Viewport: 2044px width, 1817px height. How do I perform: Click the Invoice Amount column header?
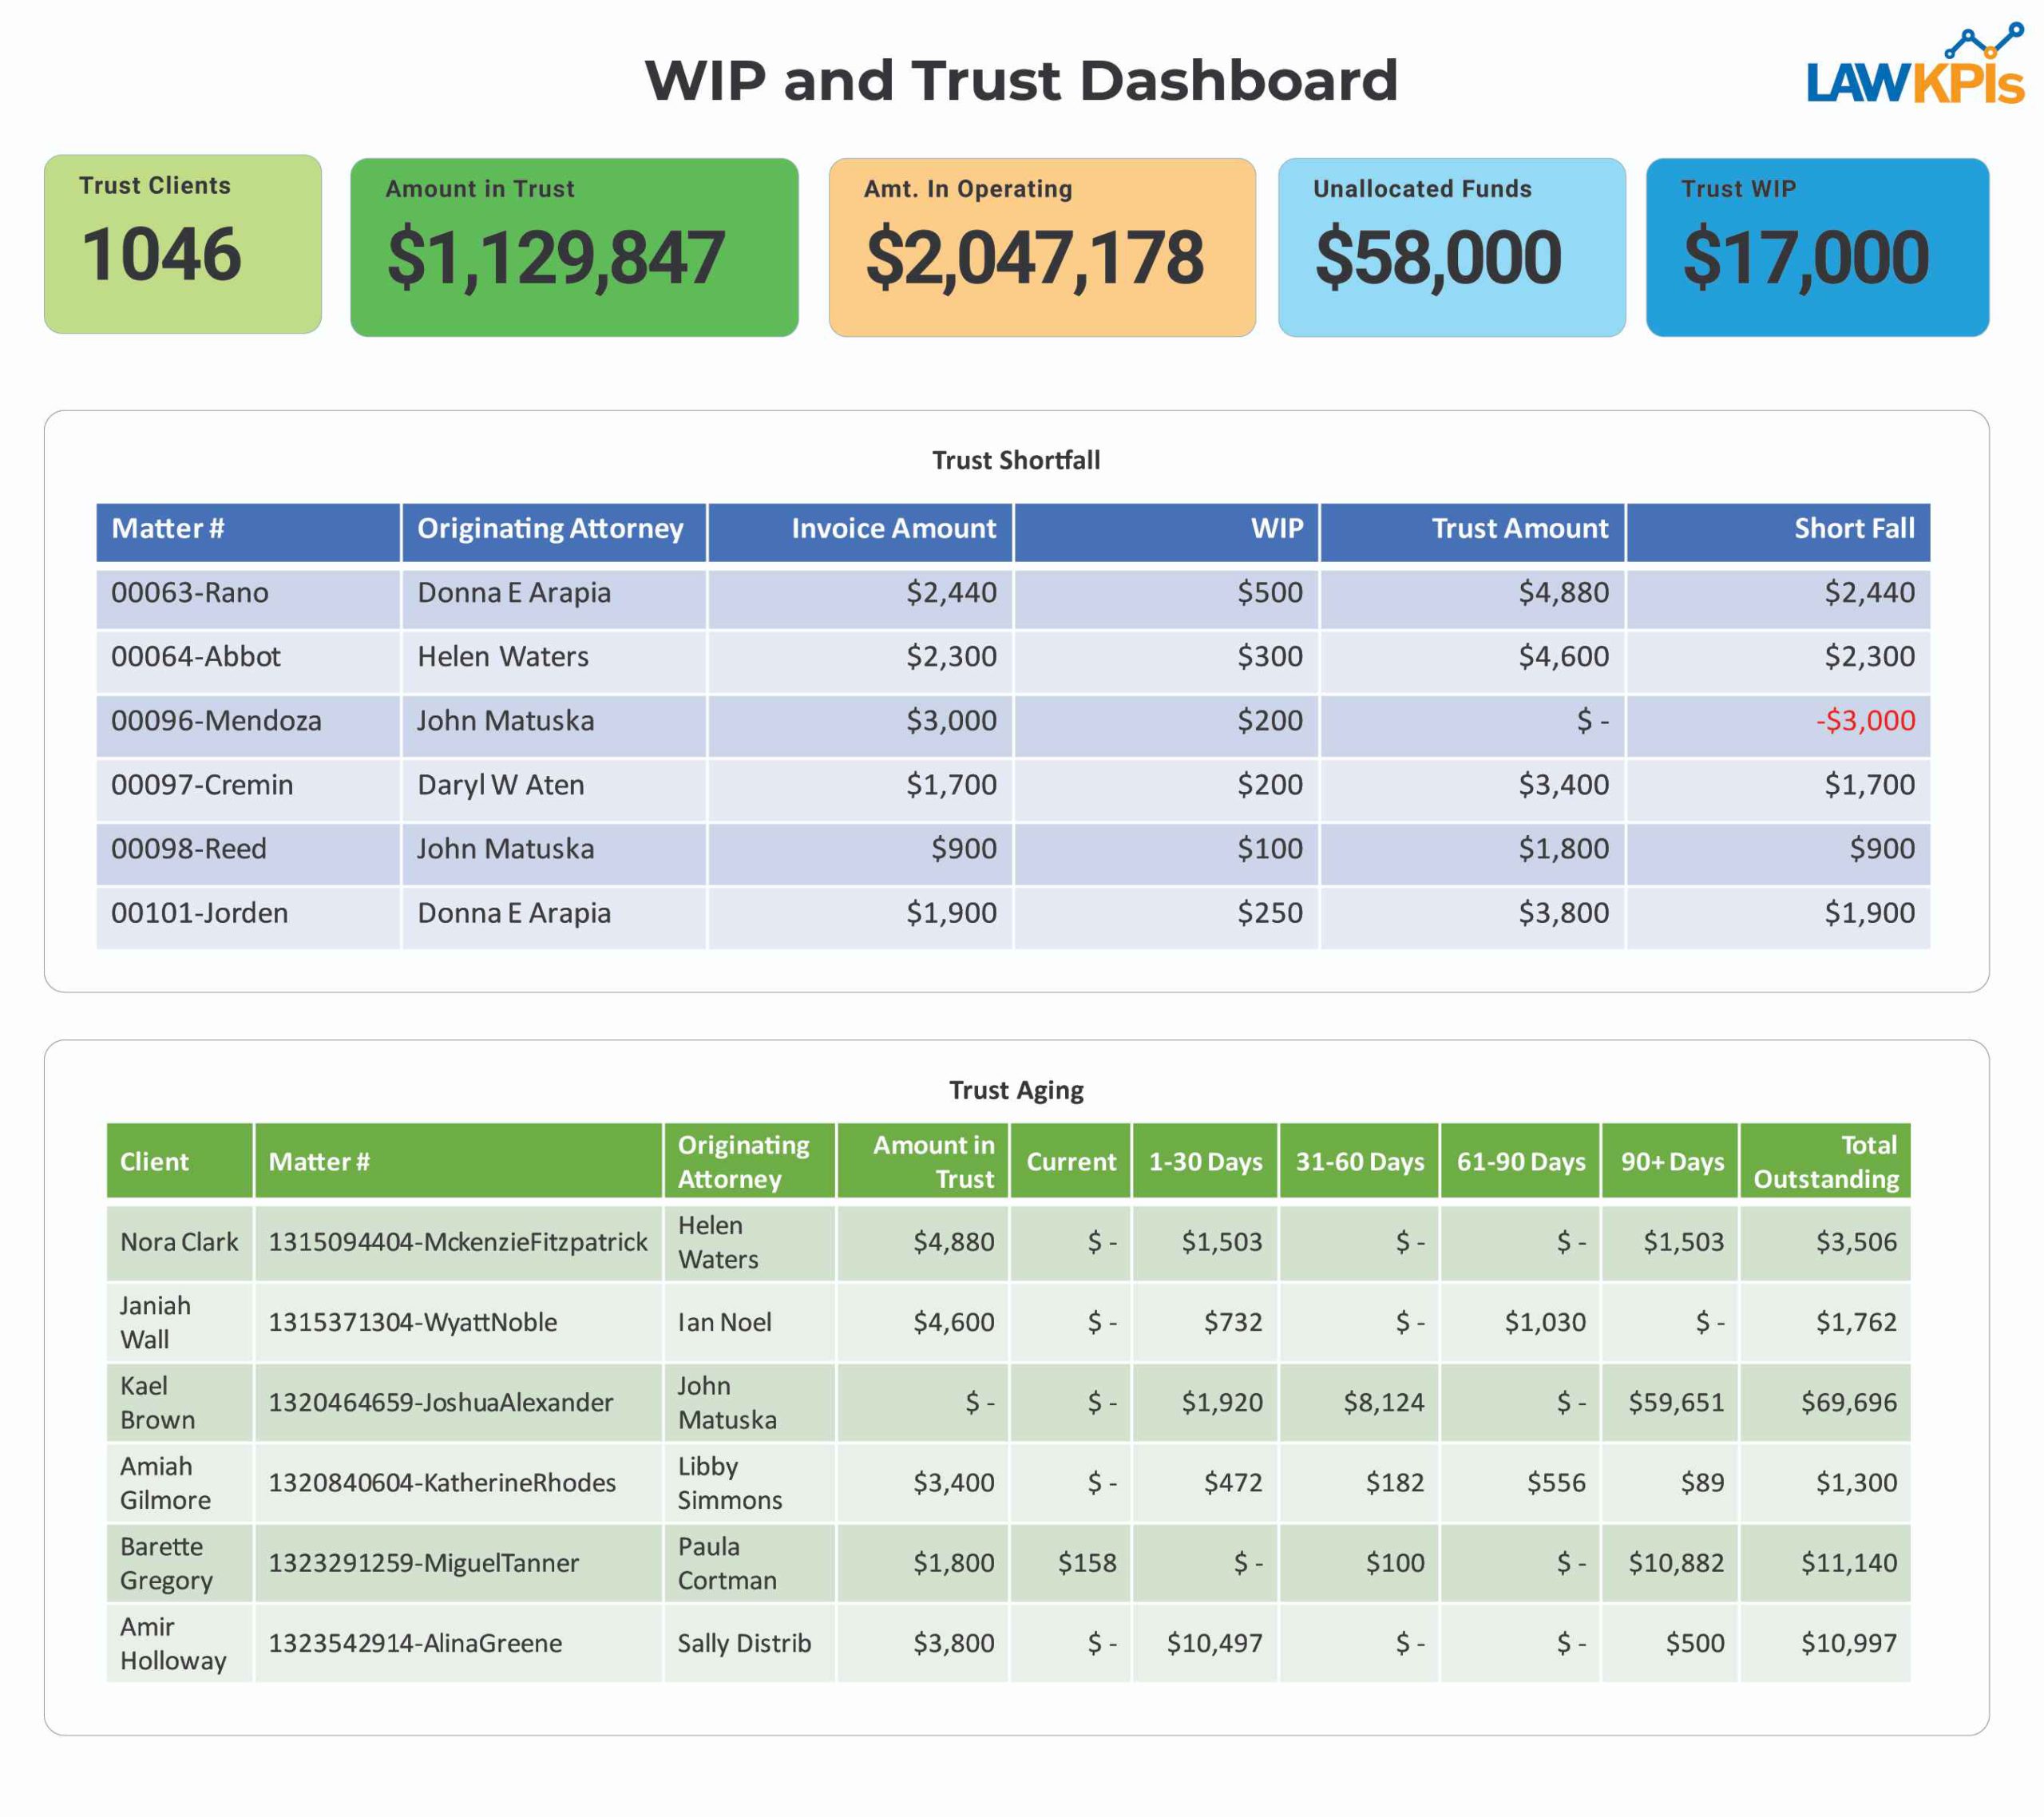[893, 529]
